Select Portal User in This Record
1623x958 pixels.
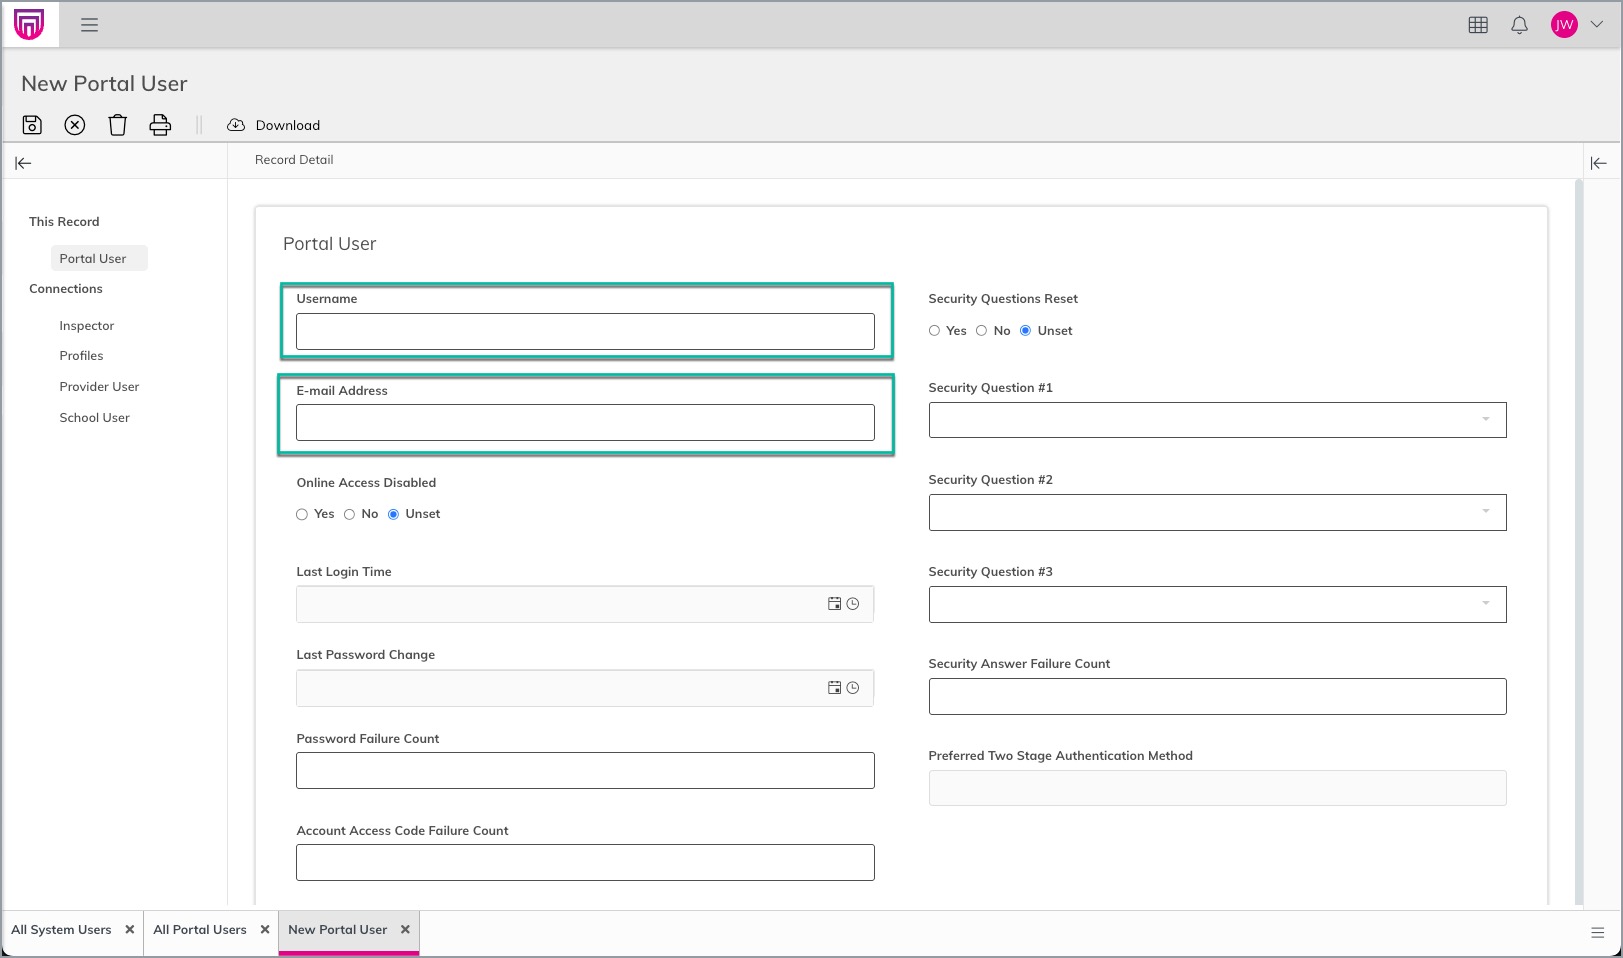click(x=99, y=258)
